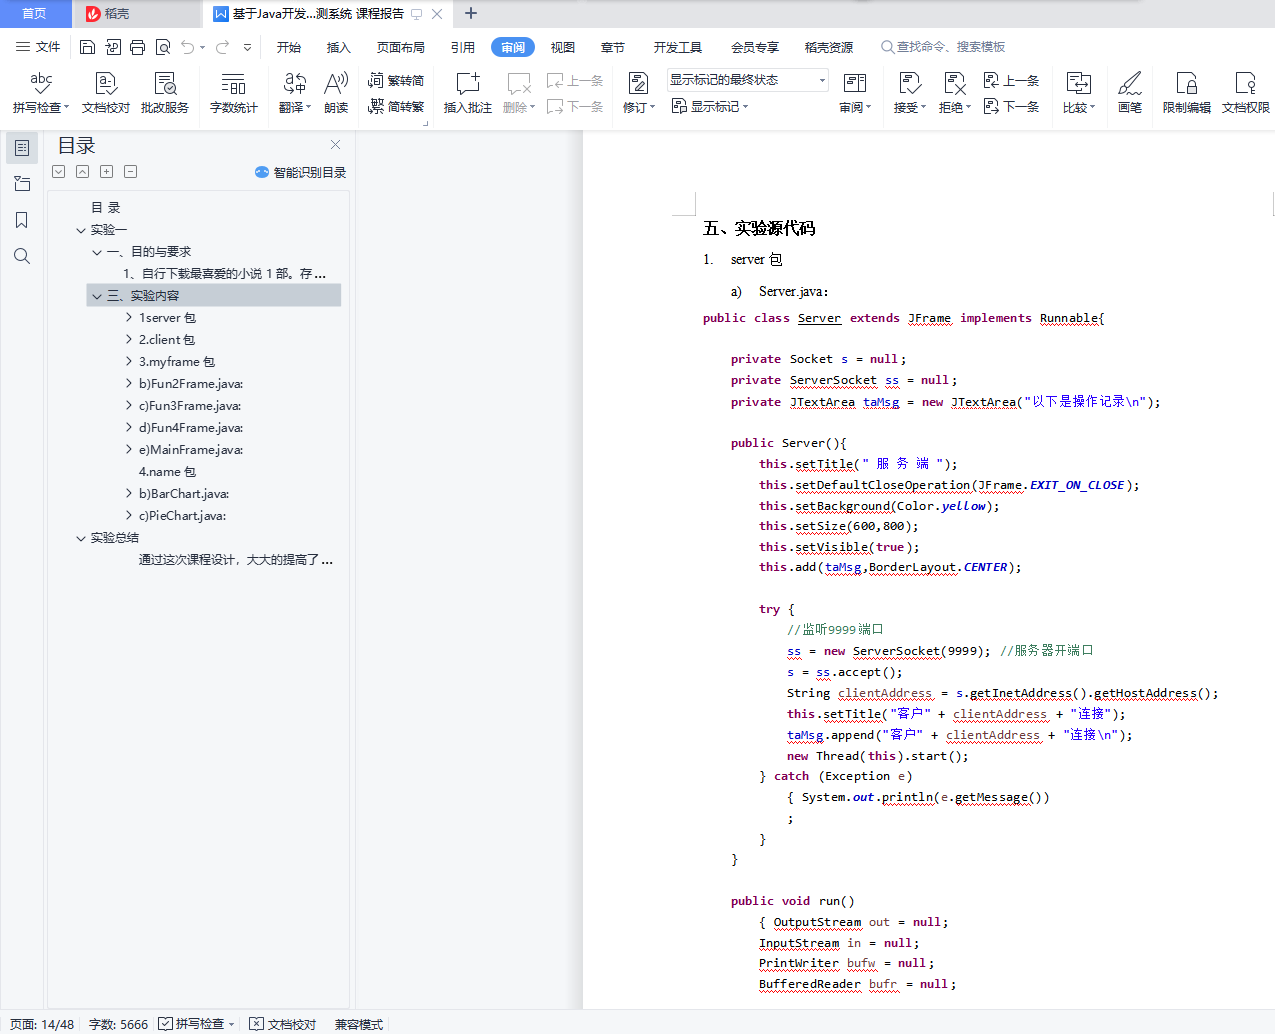Insert a comment (插入批注)

point(468,92)
